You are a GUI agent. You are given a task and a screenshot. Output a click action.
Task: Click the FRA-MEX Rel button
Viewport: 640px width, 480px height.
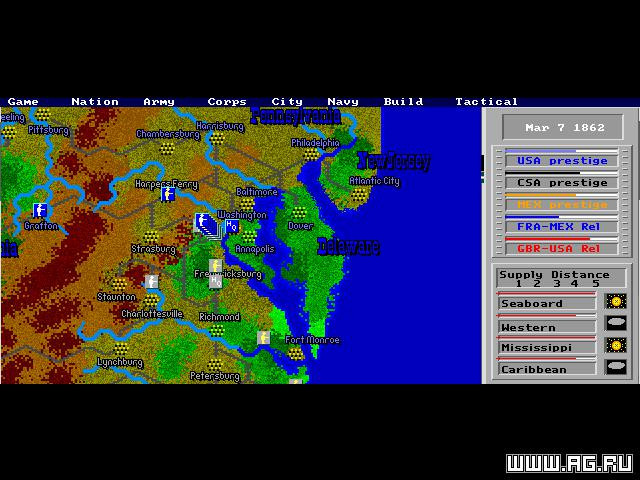(562, 227)
